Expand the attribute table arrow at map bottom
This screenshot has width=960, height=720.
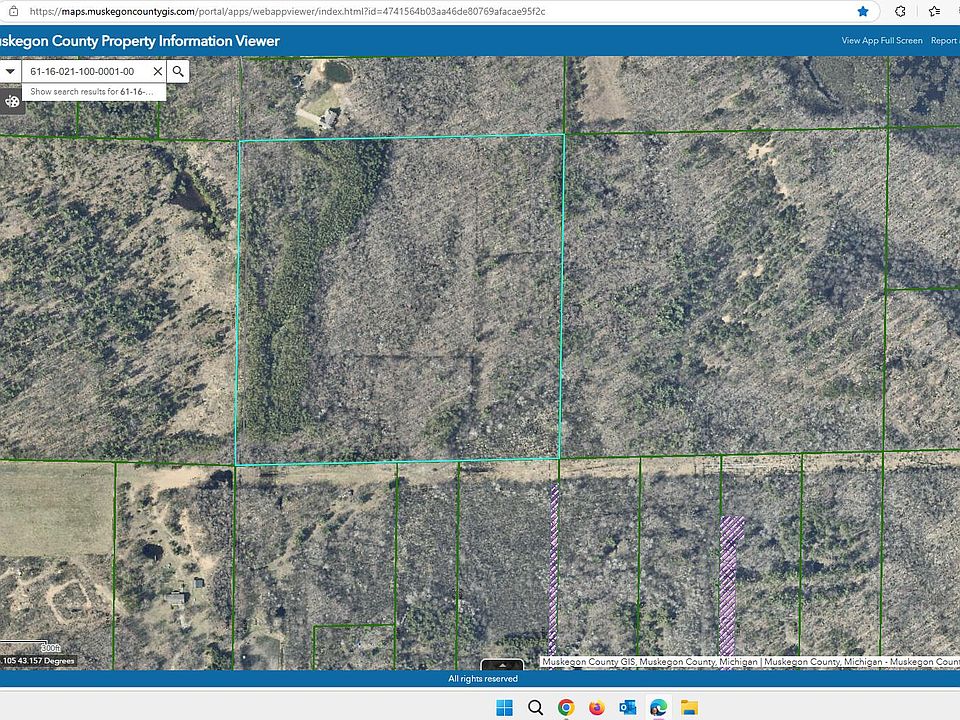(502, 663)
